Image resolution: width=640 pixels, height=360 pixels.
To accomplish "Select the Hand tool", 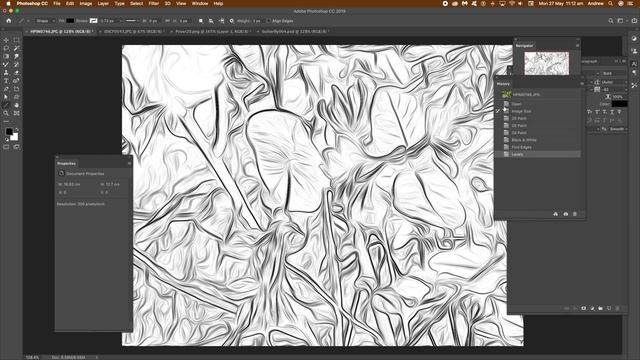I will coord(16,105).
